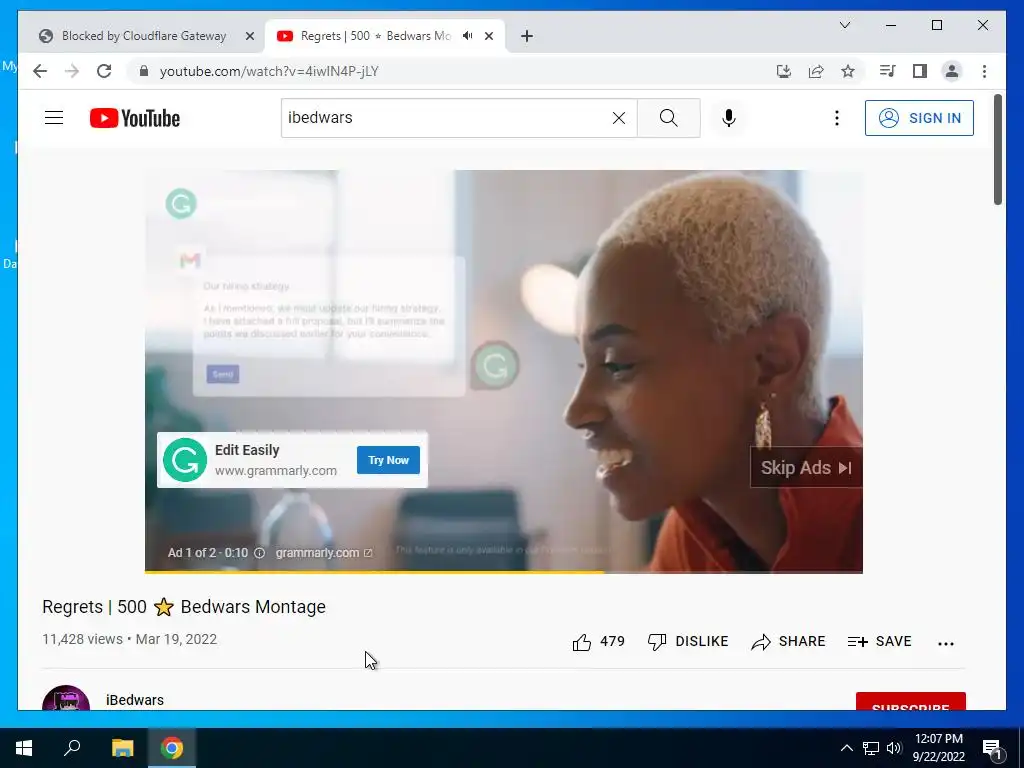Open Windows taskbar search
Image resolution: width=1024 pixels, height=768 pixels.
click(x=72, y=748)
